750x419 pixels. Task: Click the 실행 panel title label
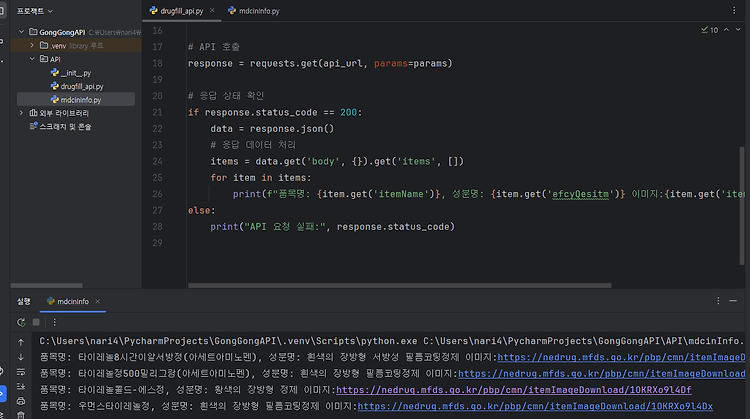pyautogui.click(x=23, y=301)
